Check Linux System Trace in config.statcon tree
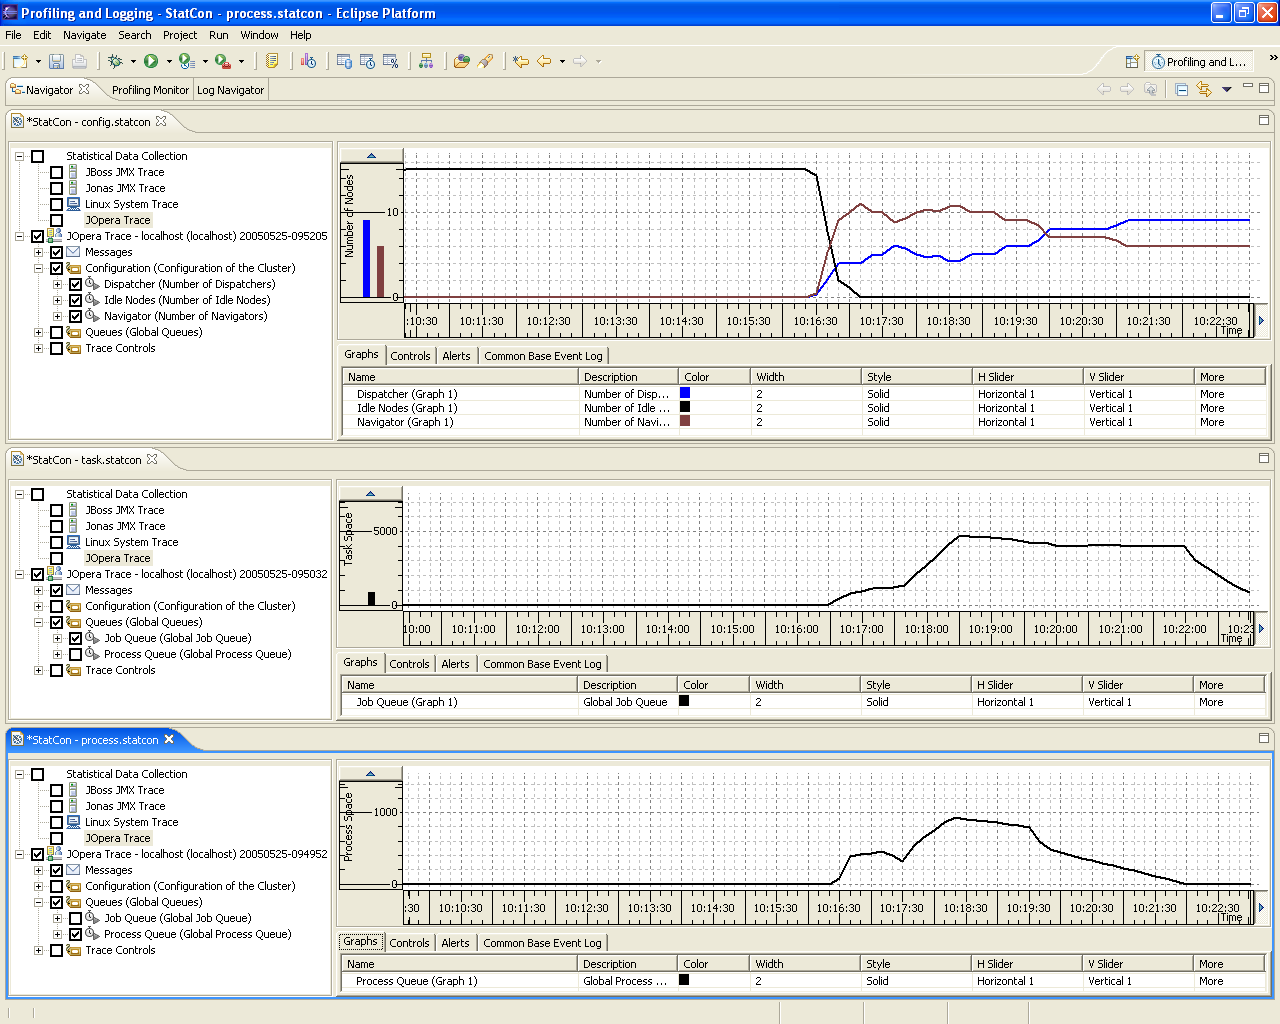The height and width of the screenshot is (1024, 1280). point(56,204)
